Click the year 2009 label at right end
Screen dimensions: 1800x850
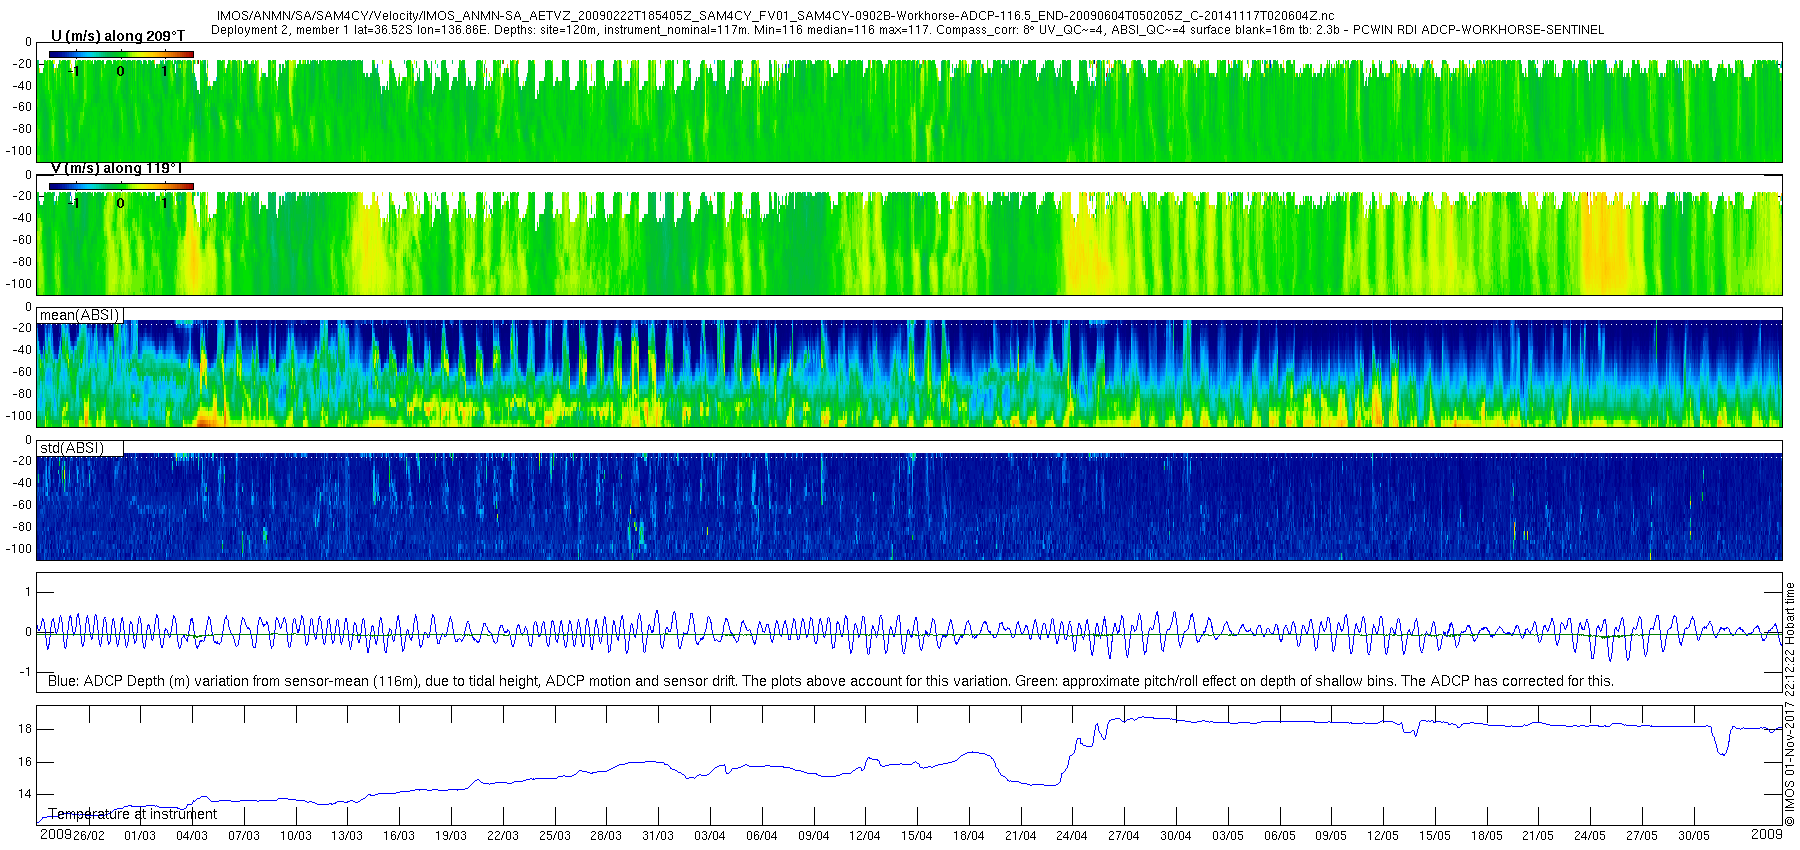[1766, 834]
